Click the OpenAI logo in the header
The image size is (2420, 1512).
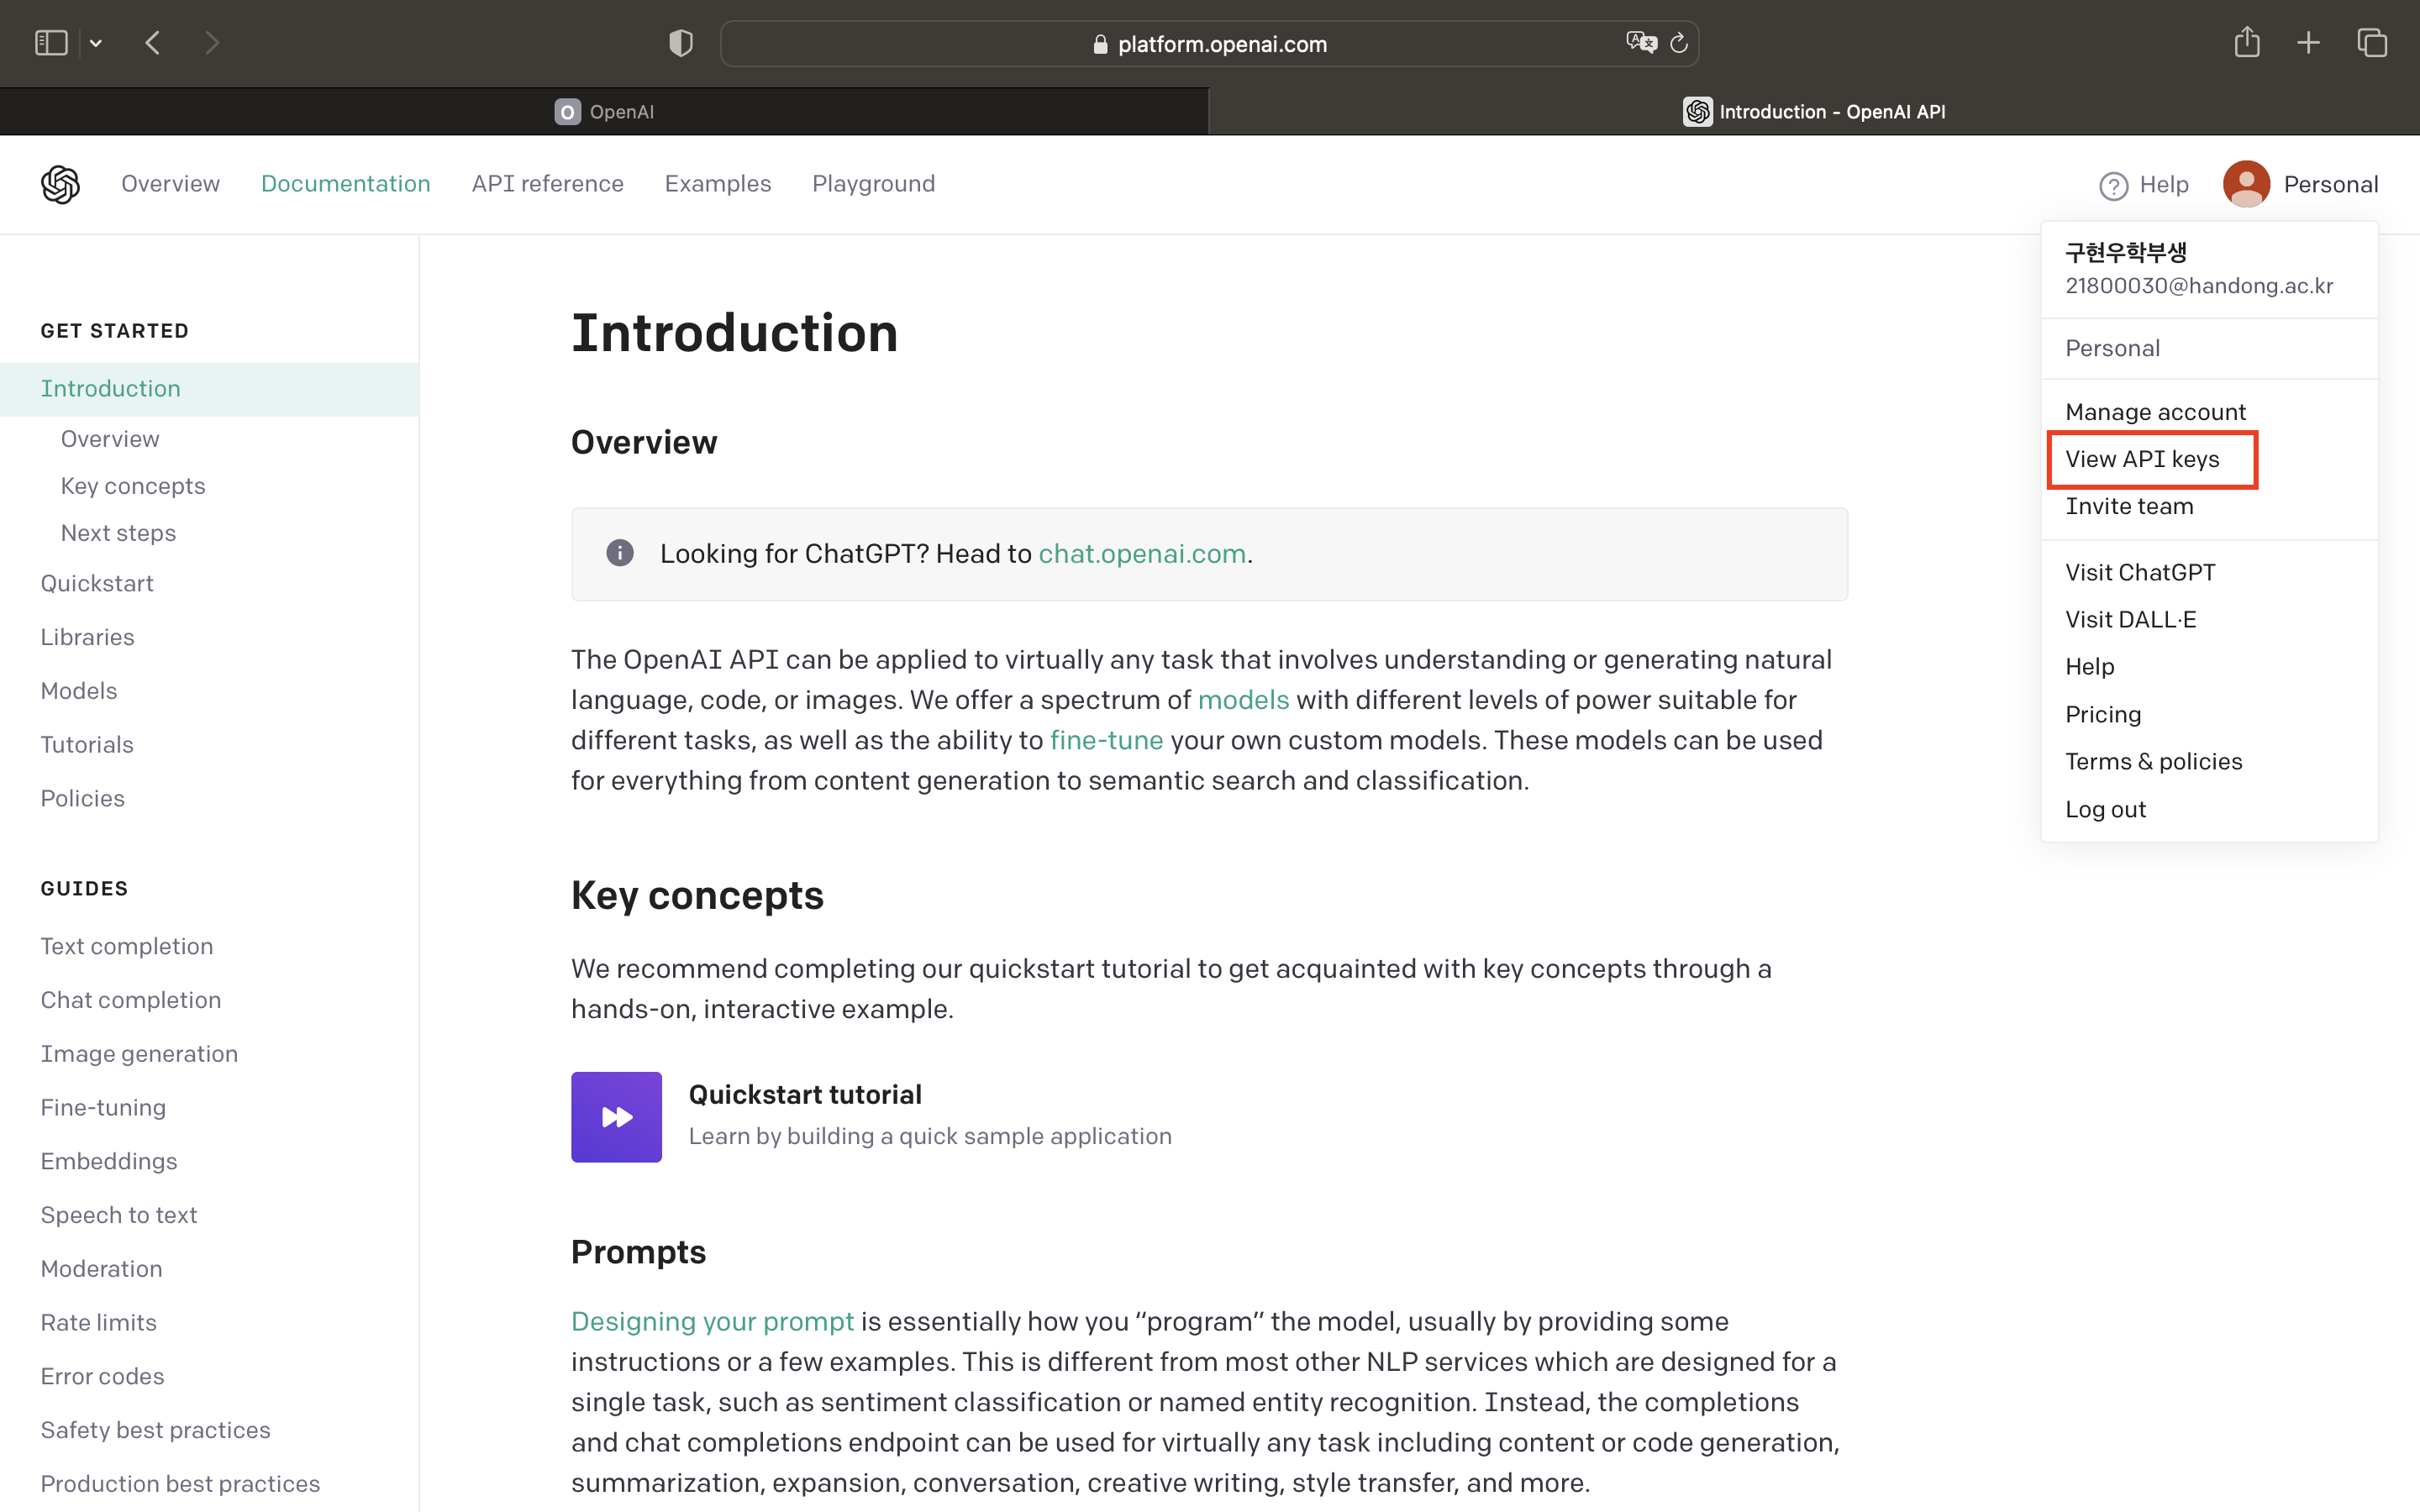(60, 184)
